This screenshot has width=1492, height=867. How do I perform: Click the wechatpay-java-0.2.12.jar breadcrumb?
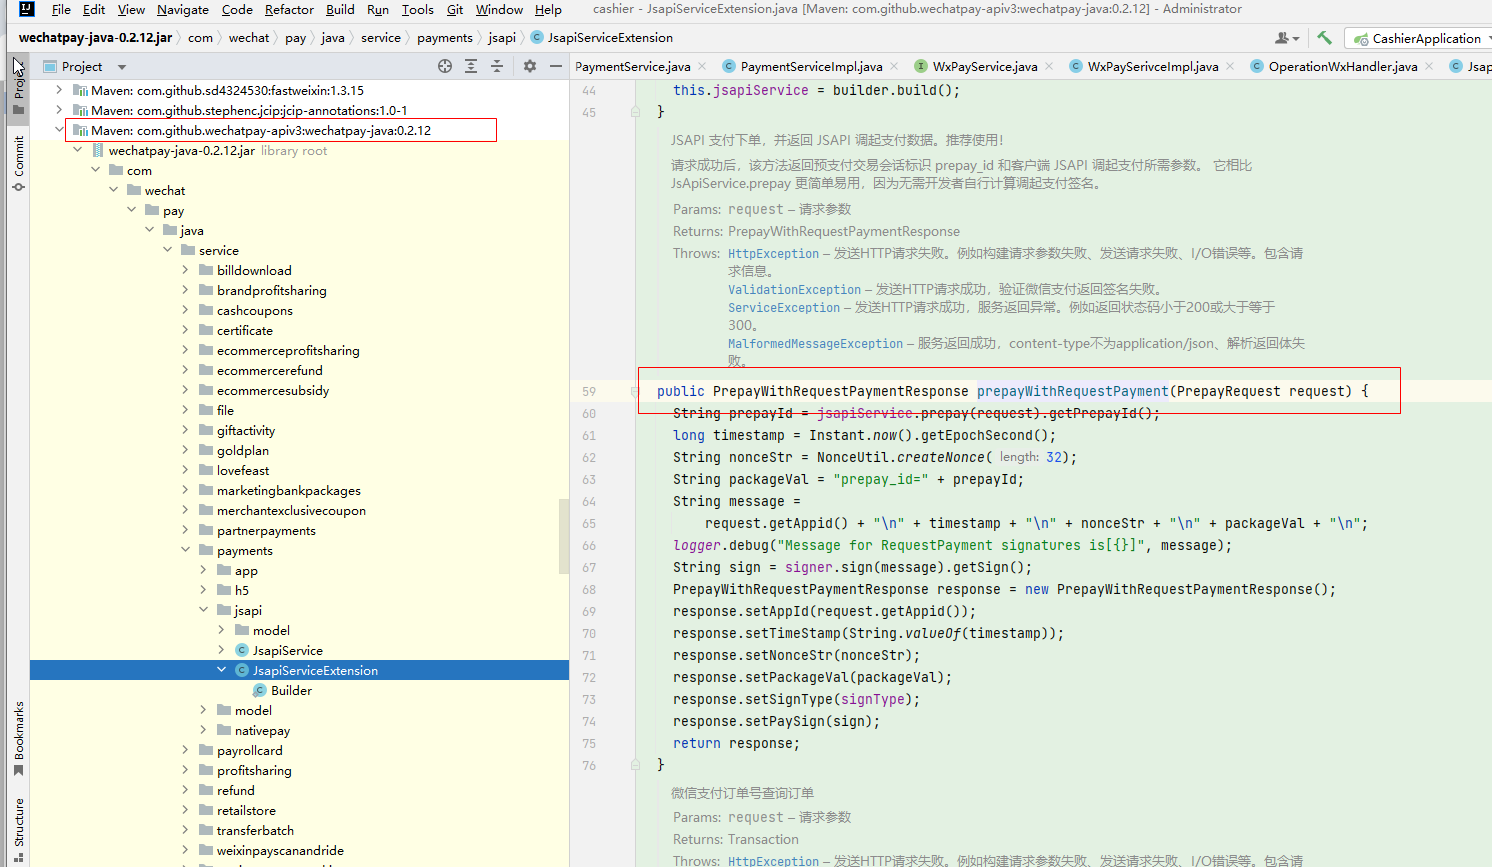tap(96, 37)
